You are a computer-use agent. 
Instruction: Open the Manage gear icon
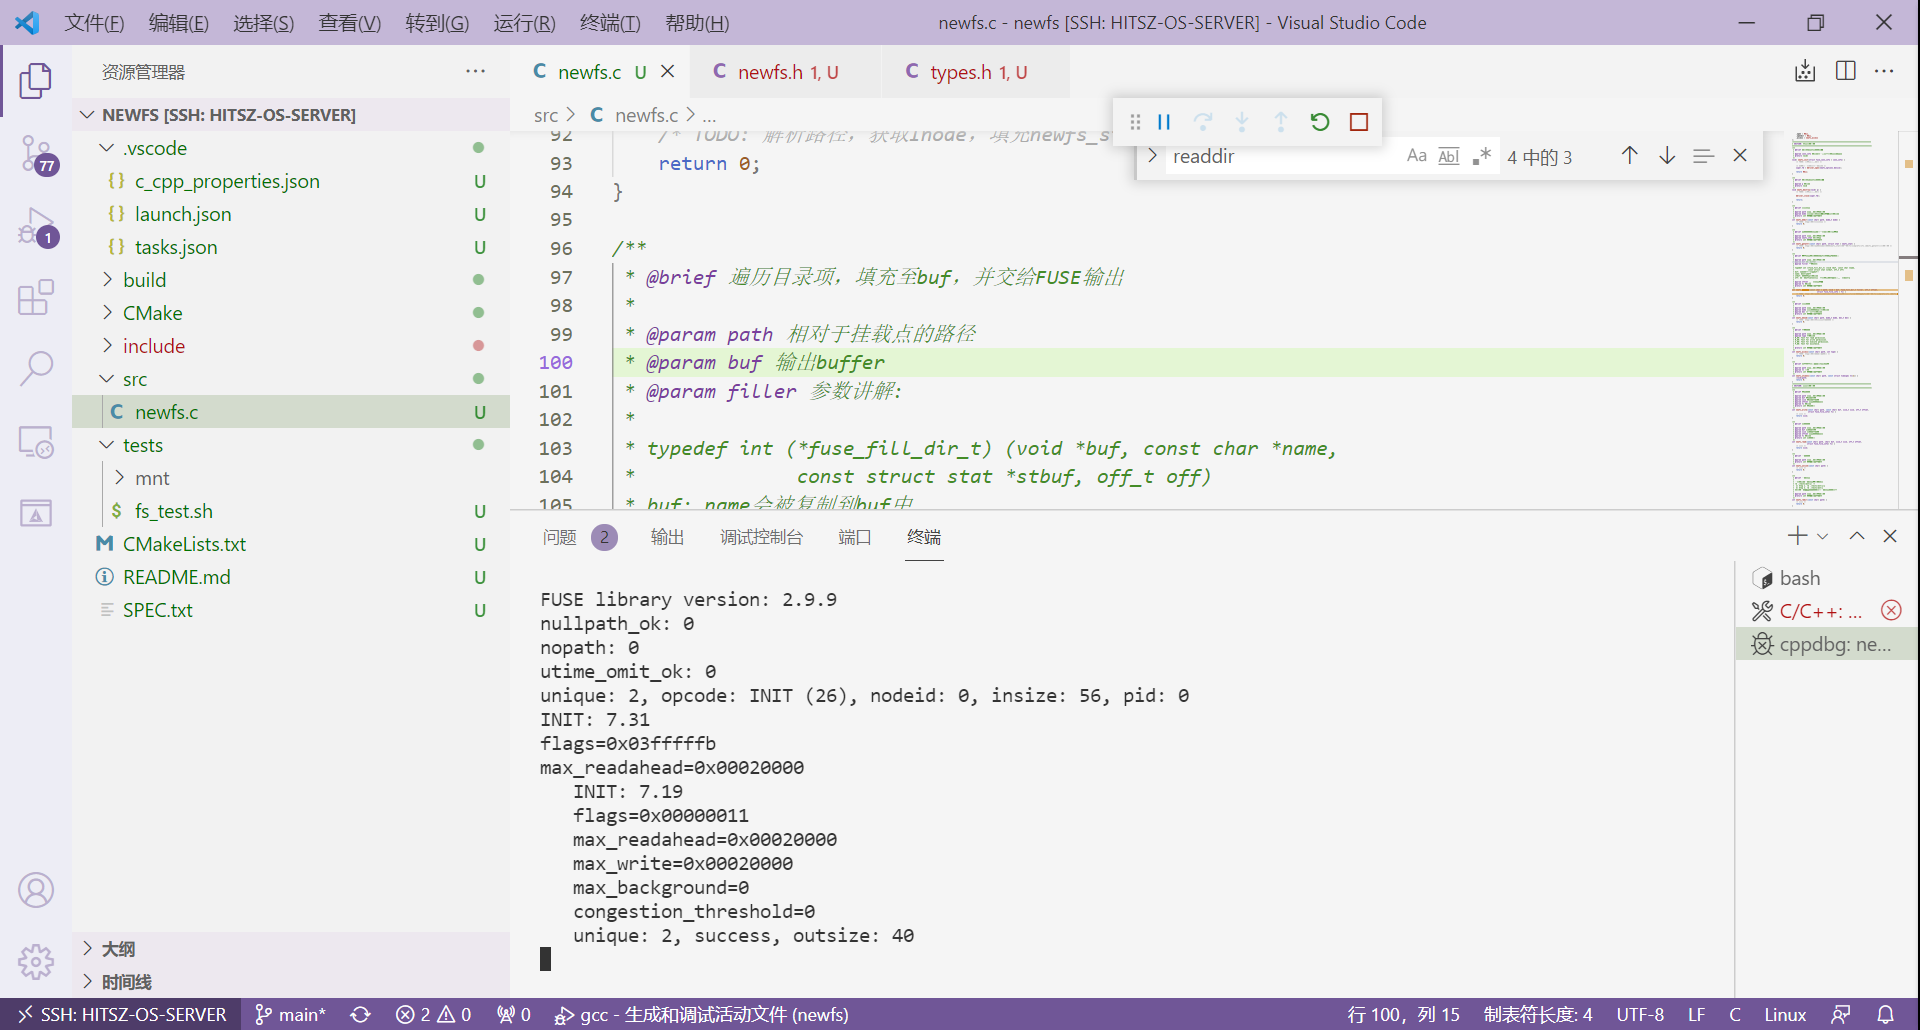tap(36, 962)
